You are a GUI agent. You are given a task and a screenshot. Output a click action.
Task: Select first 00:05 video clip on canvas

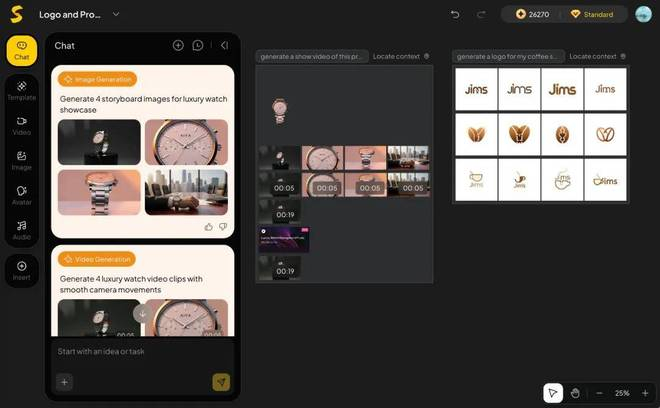pyautogui.click(x=280, y=184)
